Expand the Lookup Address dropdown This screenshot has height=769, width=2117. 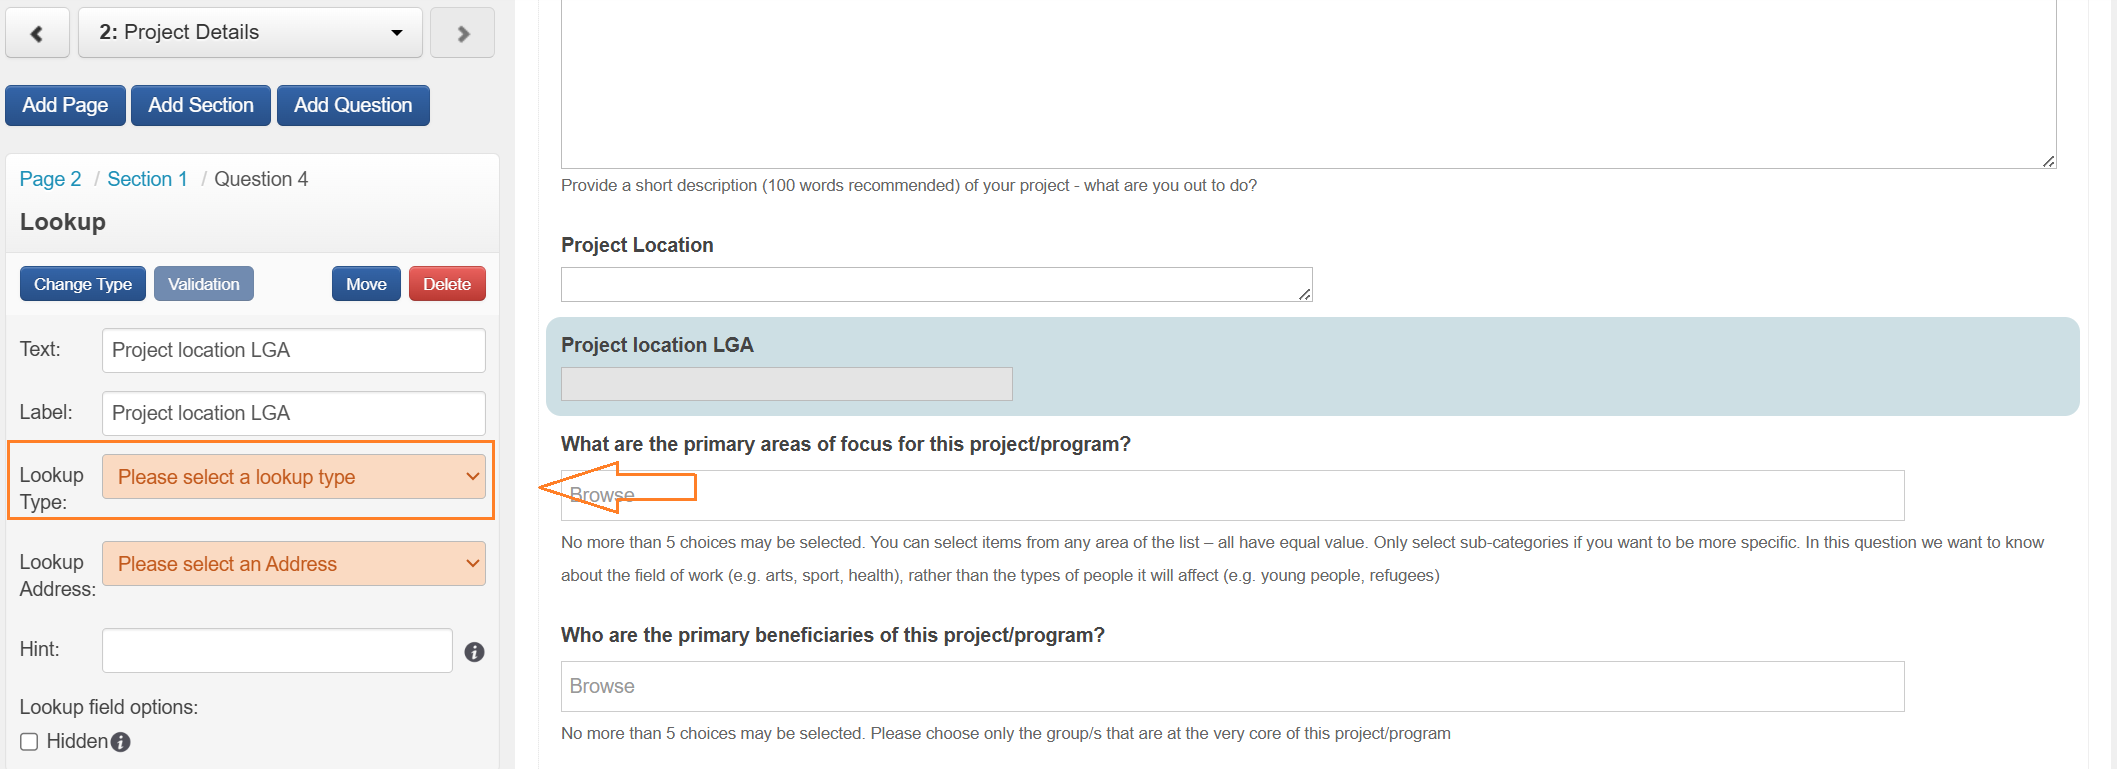293,564
